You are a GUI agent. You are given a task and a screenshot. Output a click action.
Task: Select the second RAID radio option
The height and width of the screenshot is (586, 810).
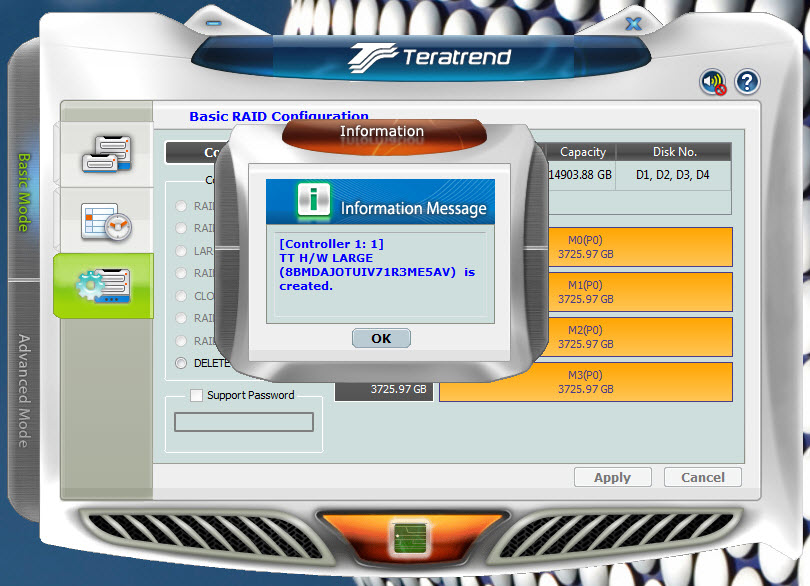[x=181, y=228]
